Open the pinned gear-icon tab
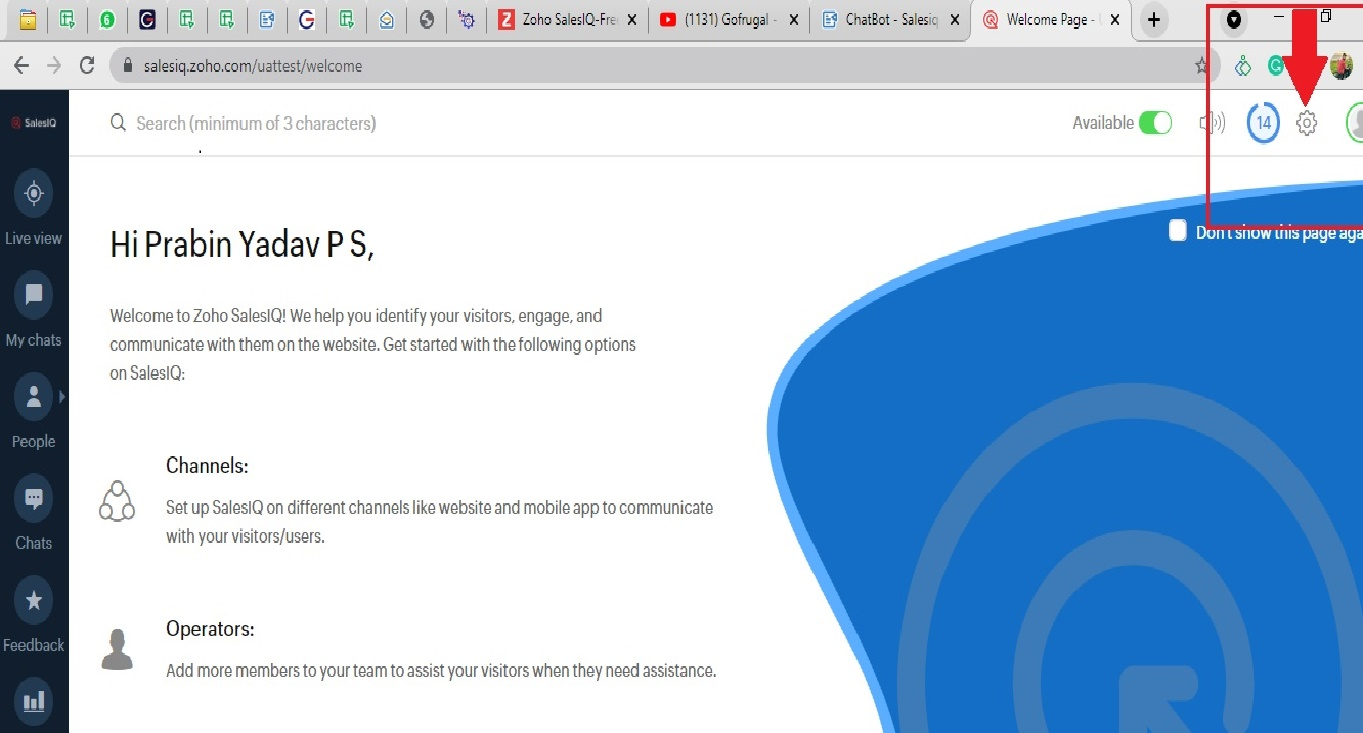Image resolution: width=1363 pixels, height=733 pixels. (x=467, y=20)
